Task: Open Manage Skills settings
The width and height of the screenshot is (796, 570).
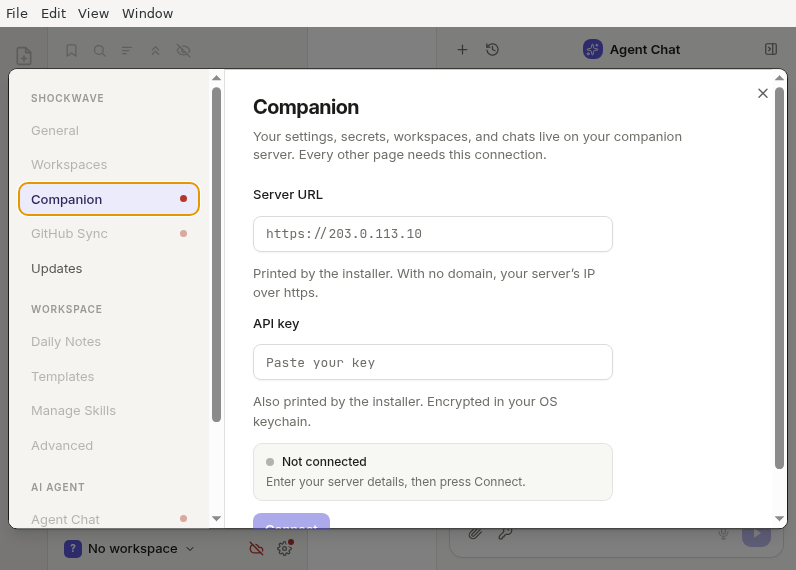Action: point(109,411)
